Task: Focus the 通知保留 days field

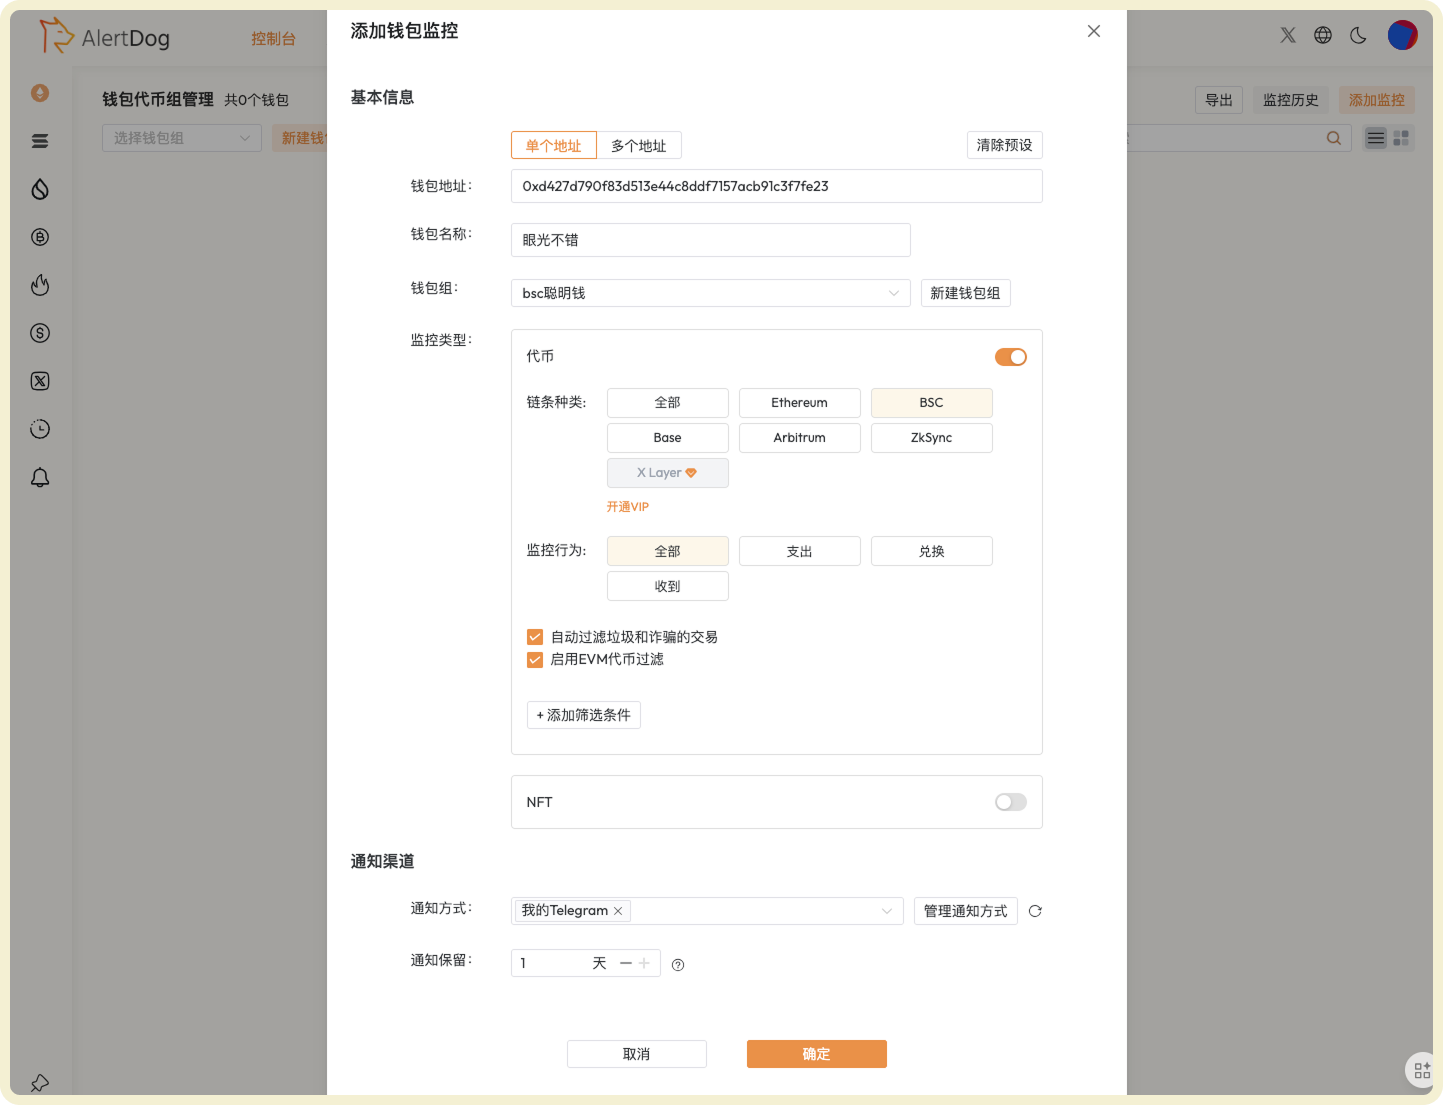Action: point(586,963)
